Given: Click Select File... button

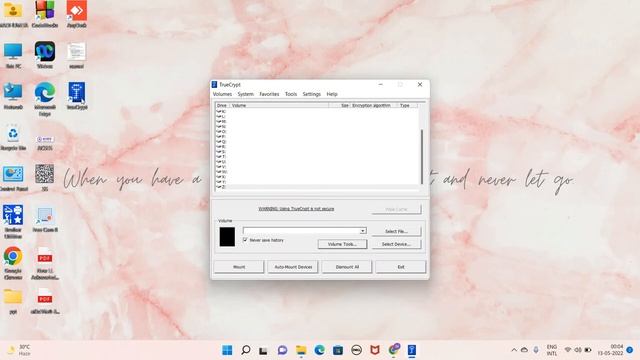Looking at the screenshot, I should tap(396, 231).
